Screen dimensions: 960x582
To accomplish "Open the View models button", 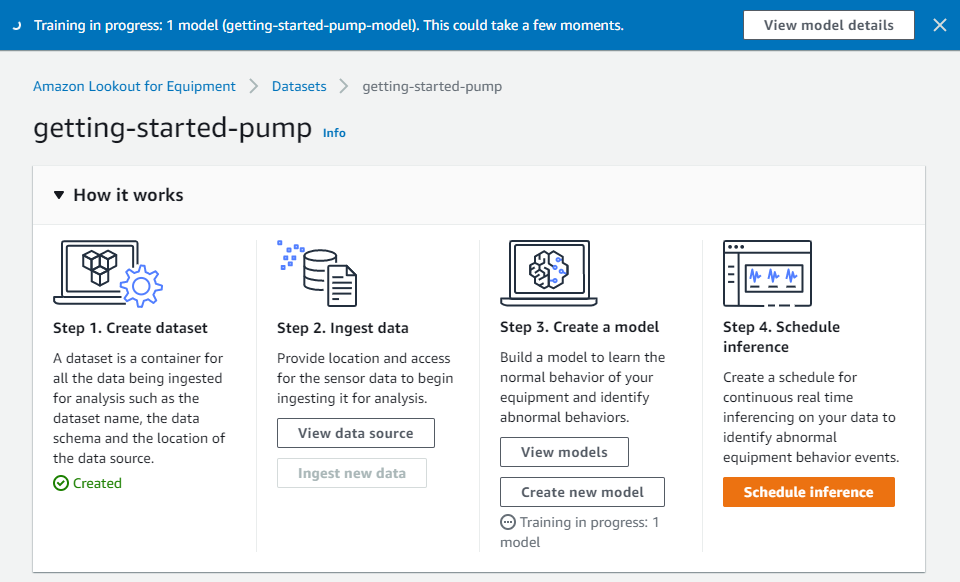I will pos(564,452).
